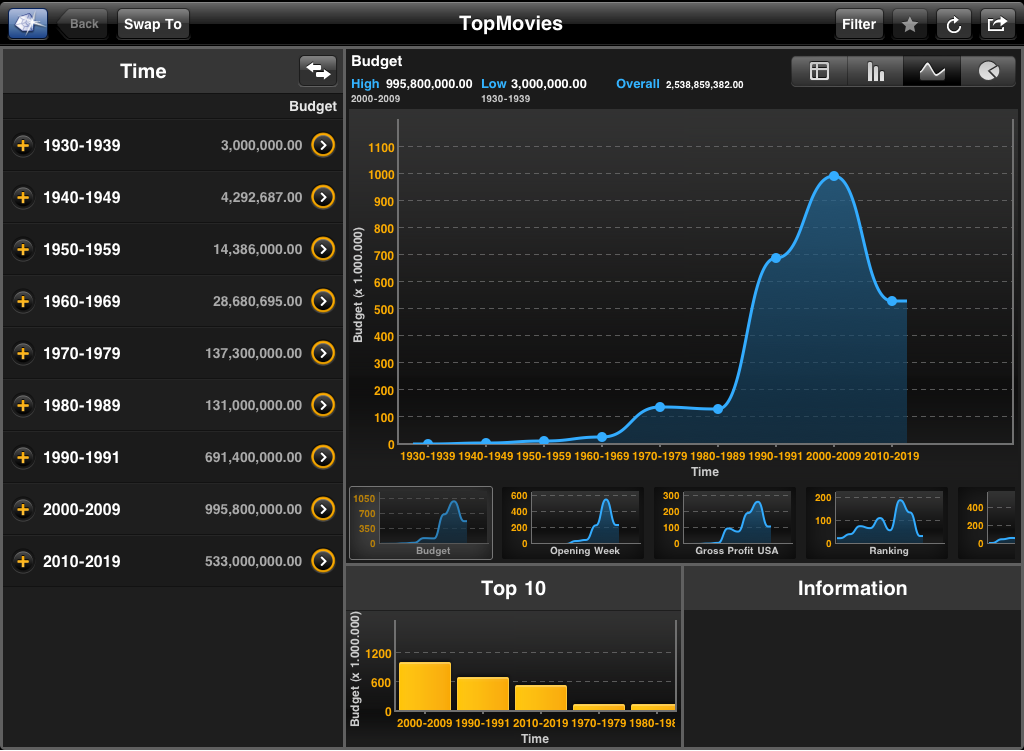Expand the 1990-1991 decade row
The height and width of the screenshot is (751, 1024).
[22, 458]
